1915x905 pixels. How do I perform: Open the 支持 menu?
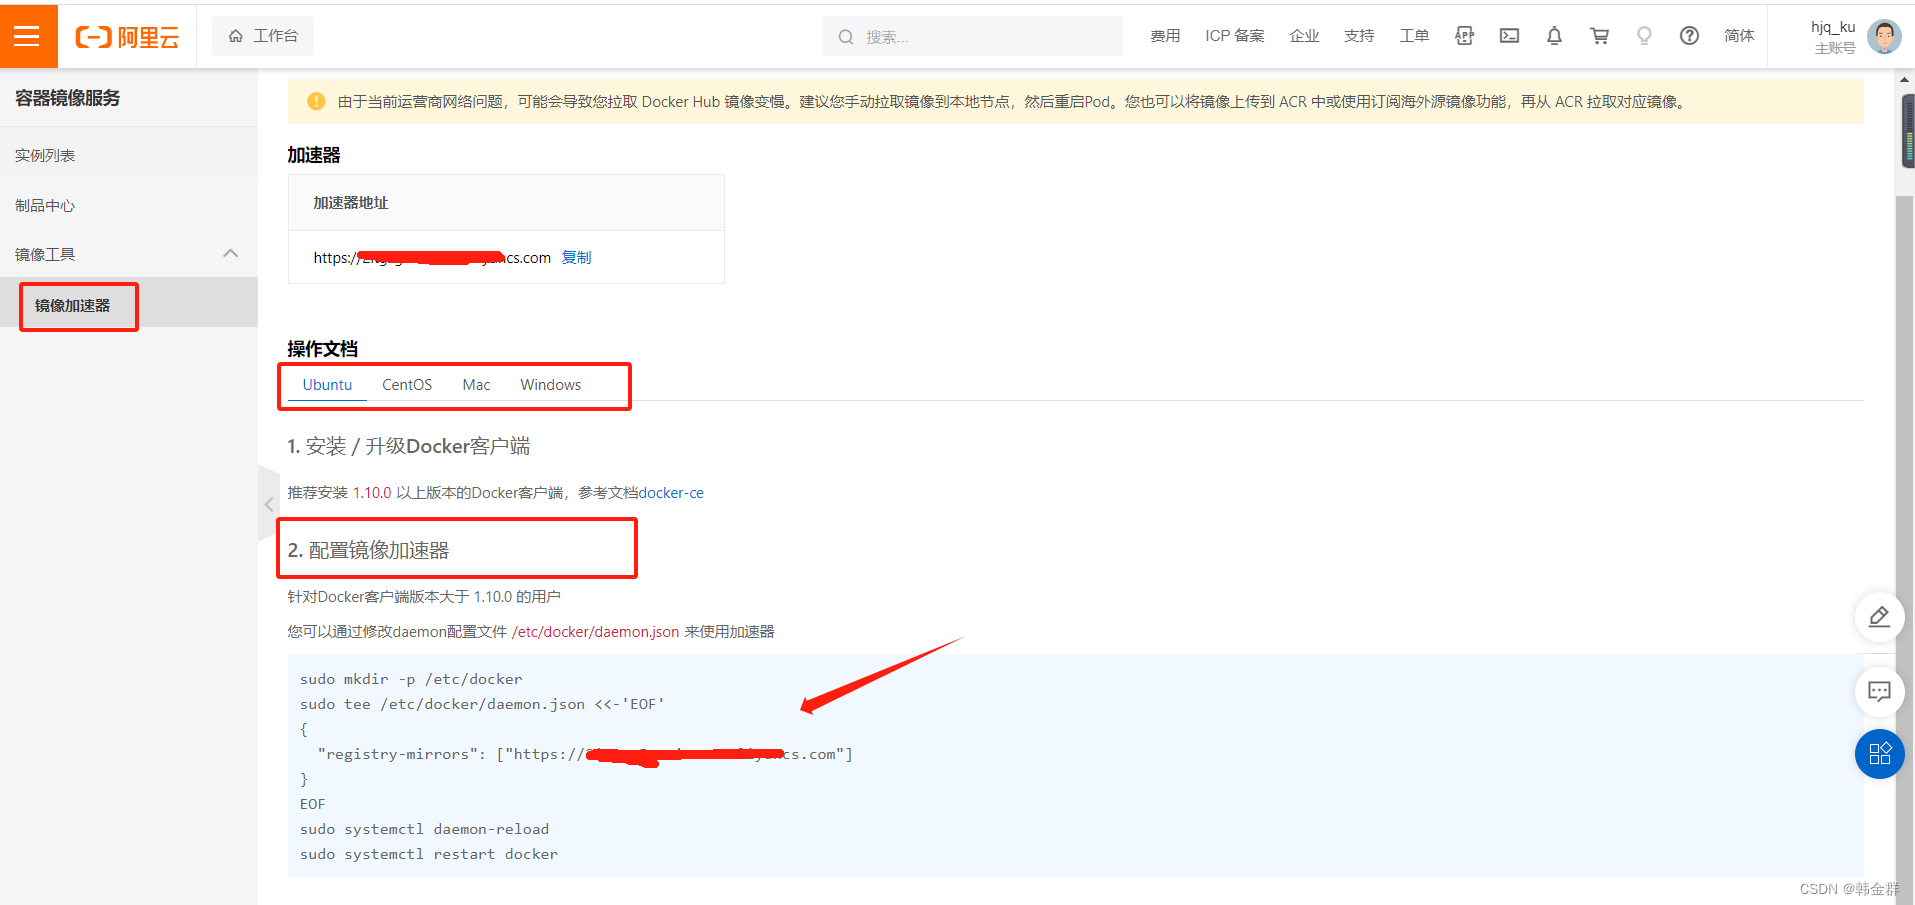coord(1359,36)
